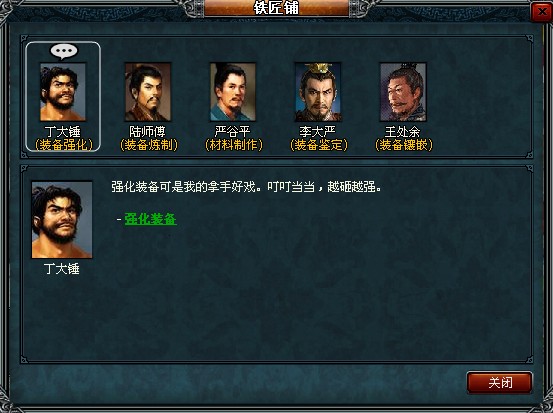This screenshot has width=553, height=413.
Task: Click the 严谷平 name text
Action: coord(232,132)
